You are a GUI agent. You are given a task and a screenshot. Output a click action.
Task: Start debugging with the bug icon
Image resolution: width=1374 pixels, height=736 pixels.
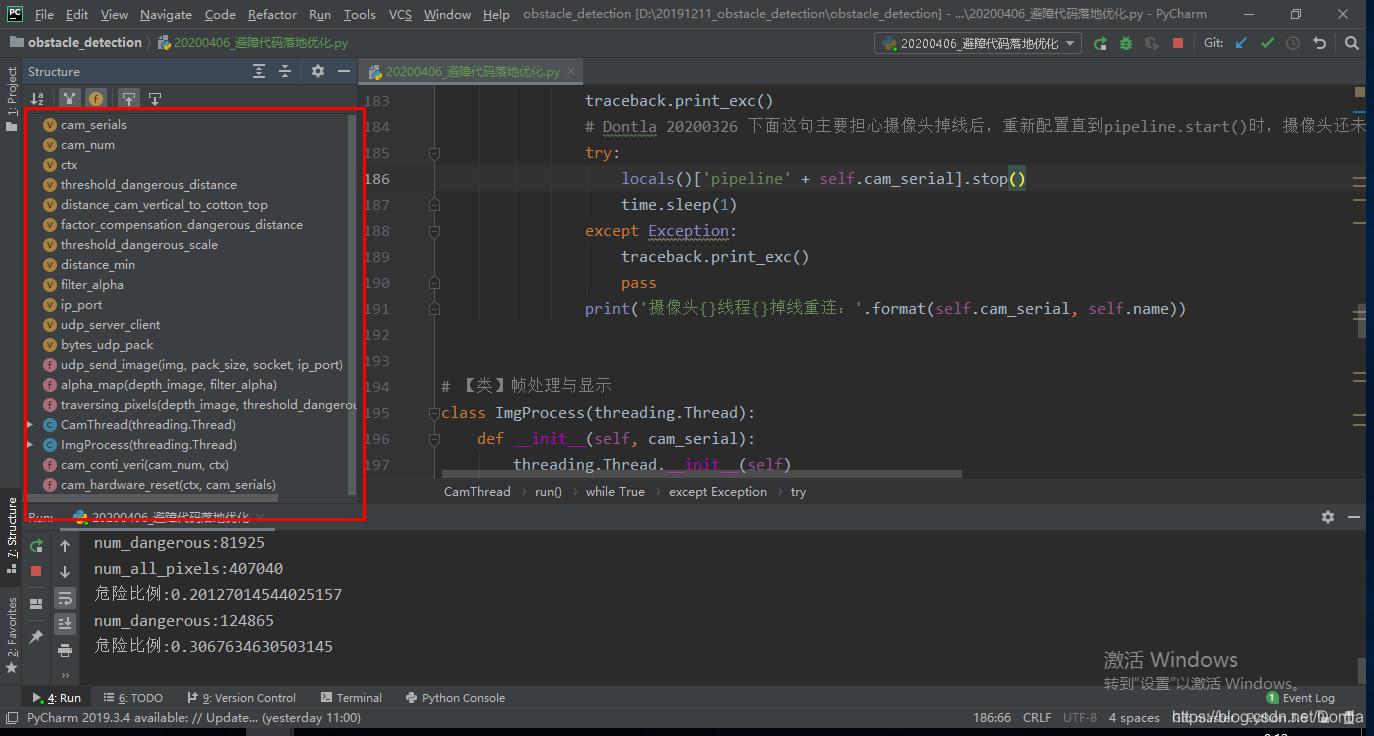pos(1127,42)
